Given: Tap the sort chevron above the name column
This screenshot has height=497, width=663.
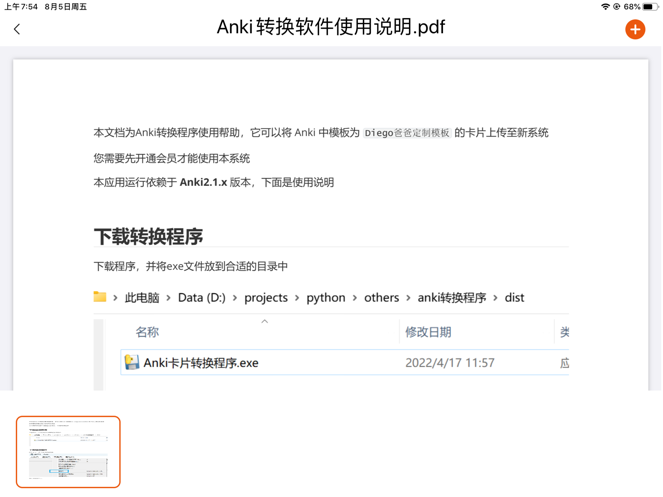Looking at the screenshot, I should pos(265,321).
